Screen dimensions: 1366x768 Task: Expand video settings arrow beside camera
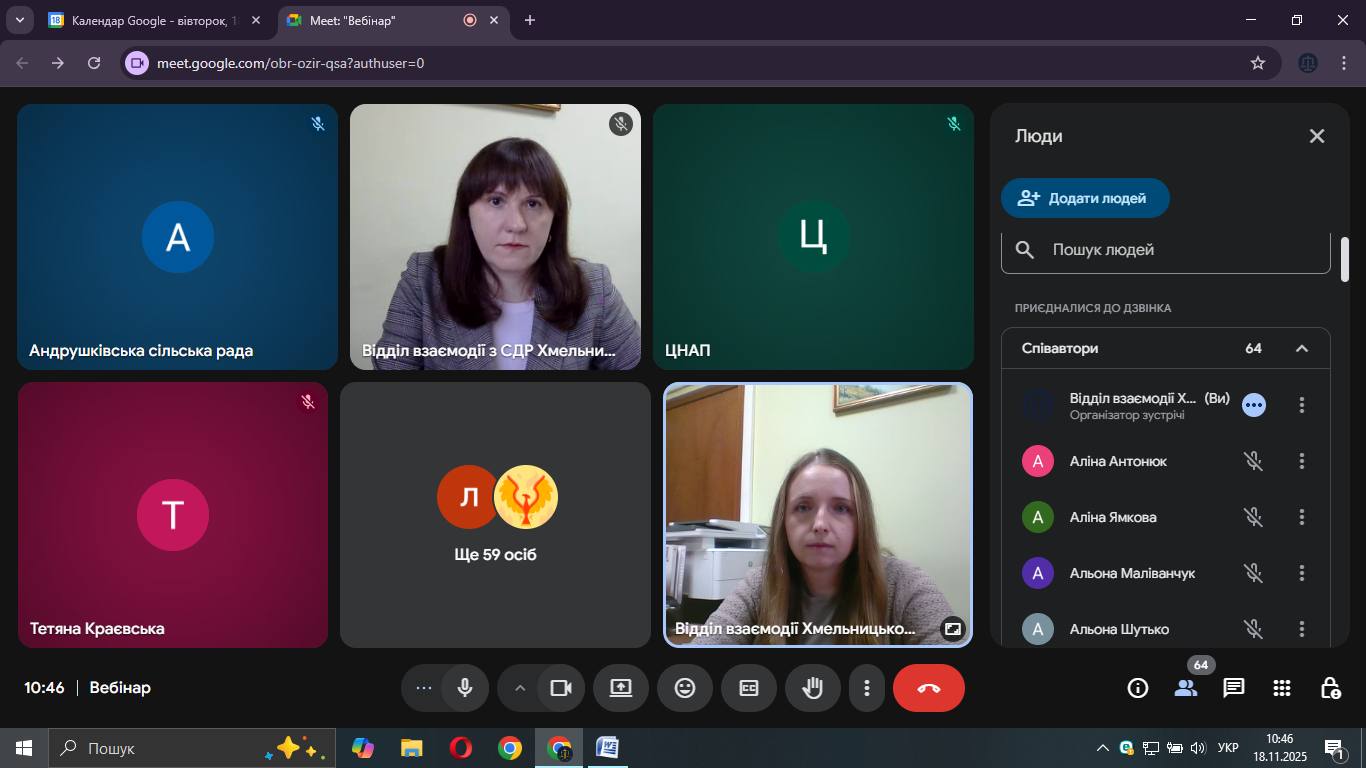520,688
